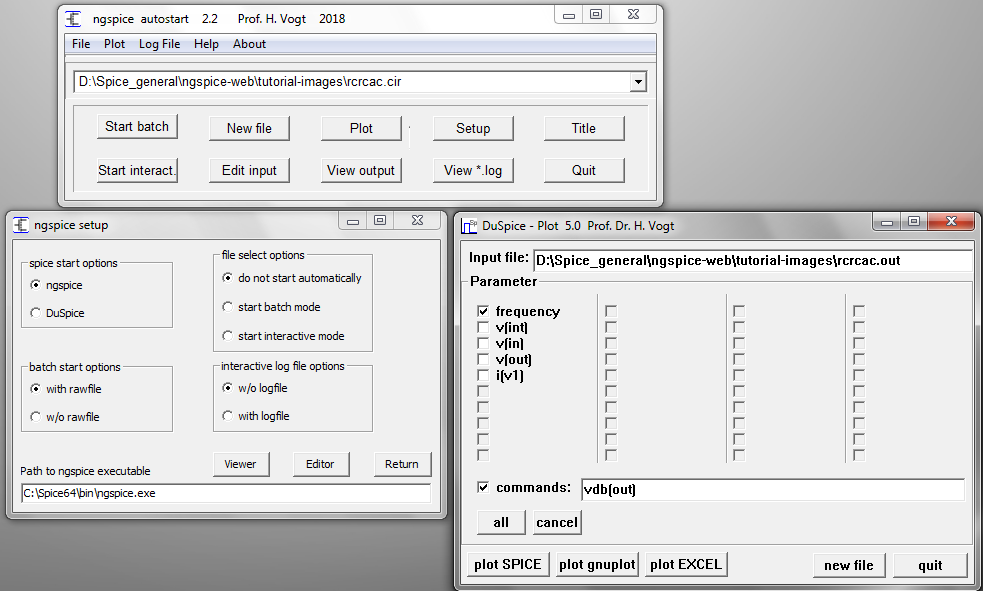Select w/o rawfile batch option
Screen dimensions: 983x591
37,417
